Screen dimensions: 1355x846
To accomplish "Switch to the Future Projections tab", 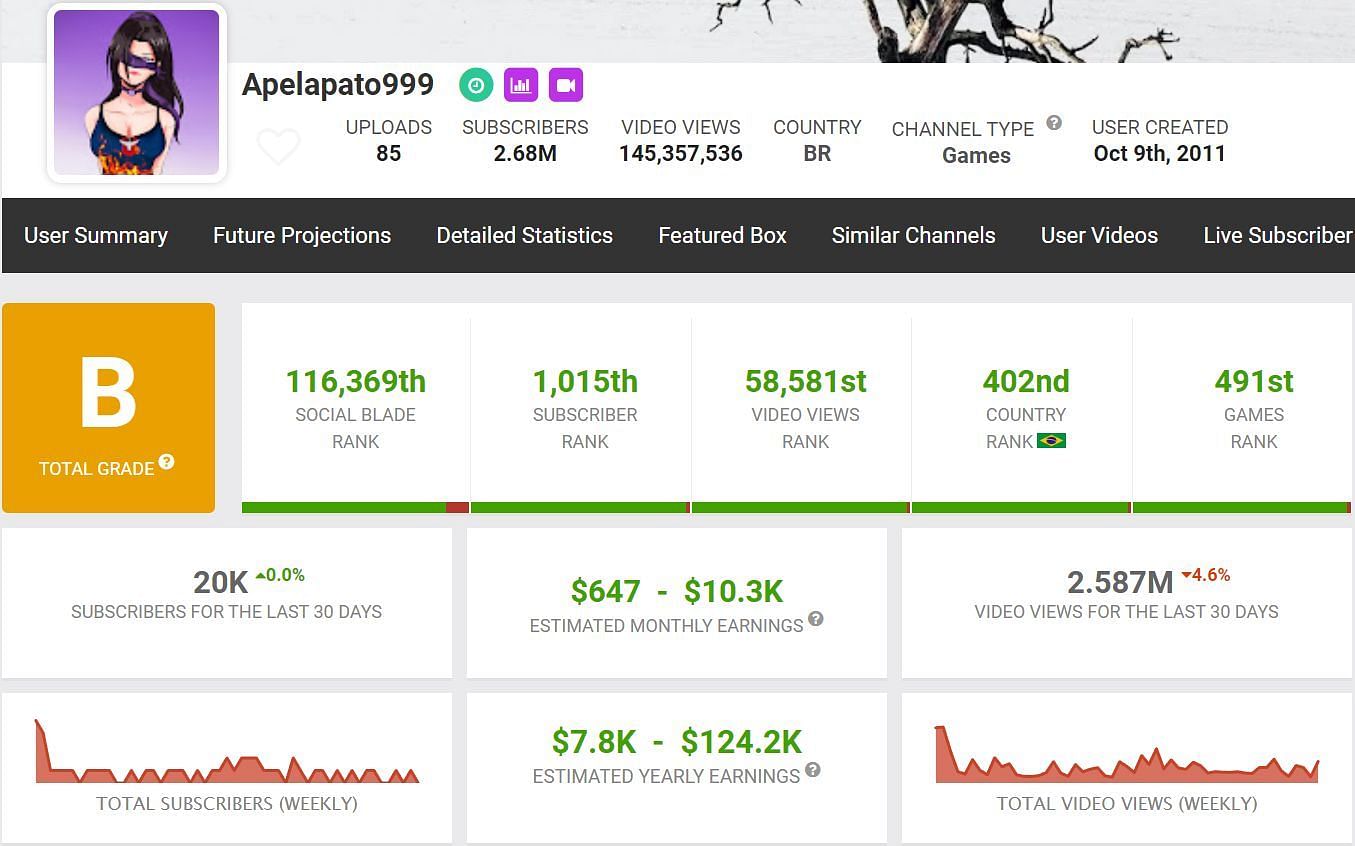I will [x=302, y=236].
